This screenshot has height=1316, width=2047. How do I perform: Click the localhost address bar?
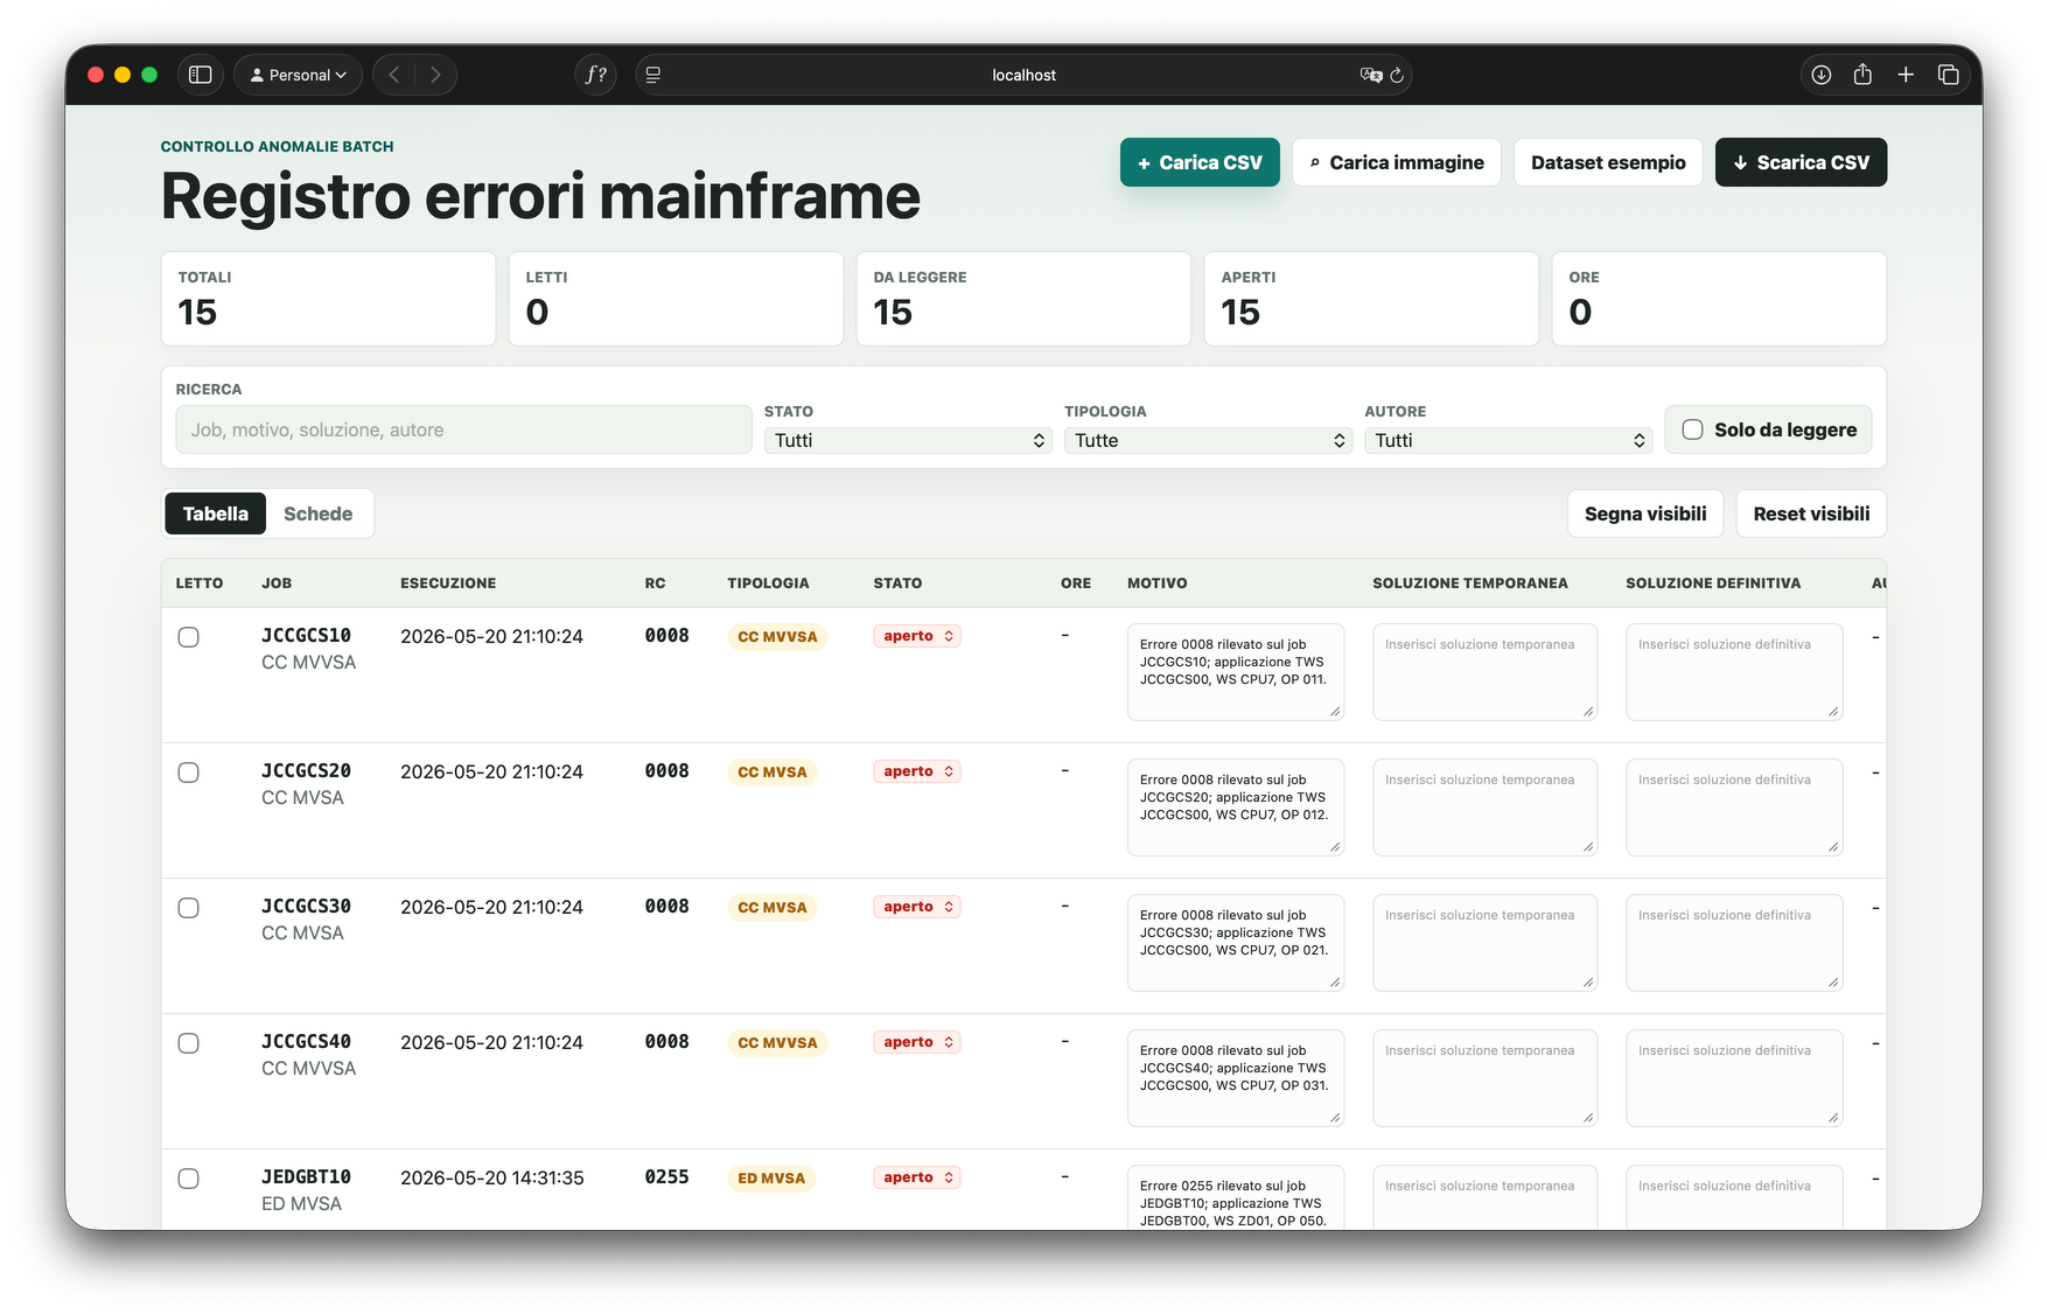(x=1023, y=75)
